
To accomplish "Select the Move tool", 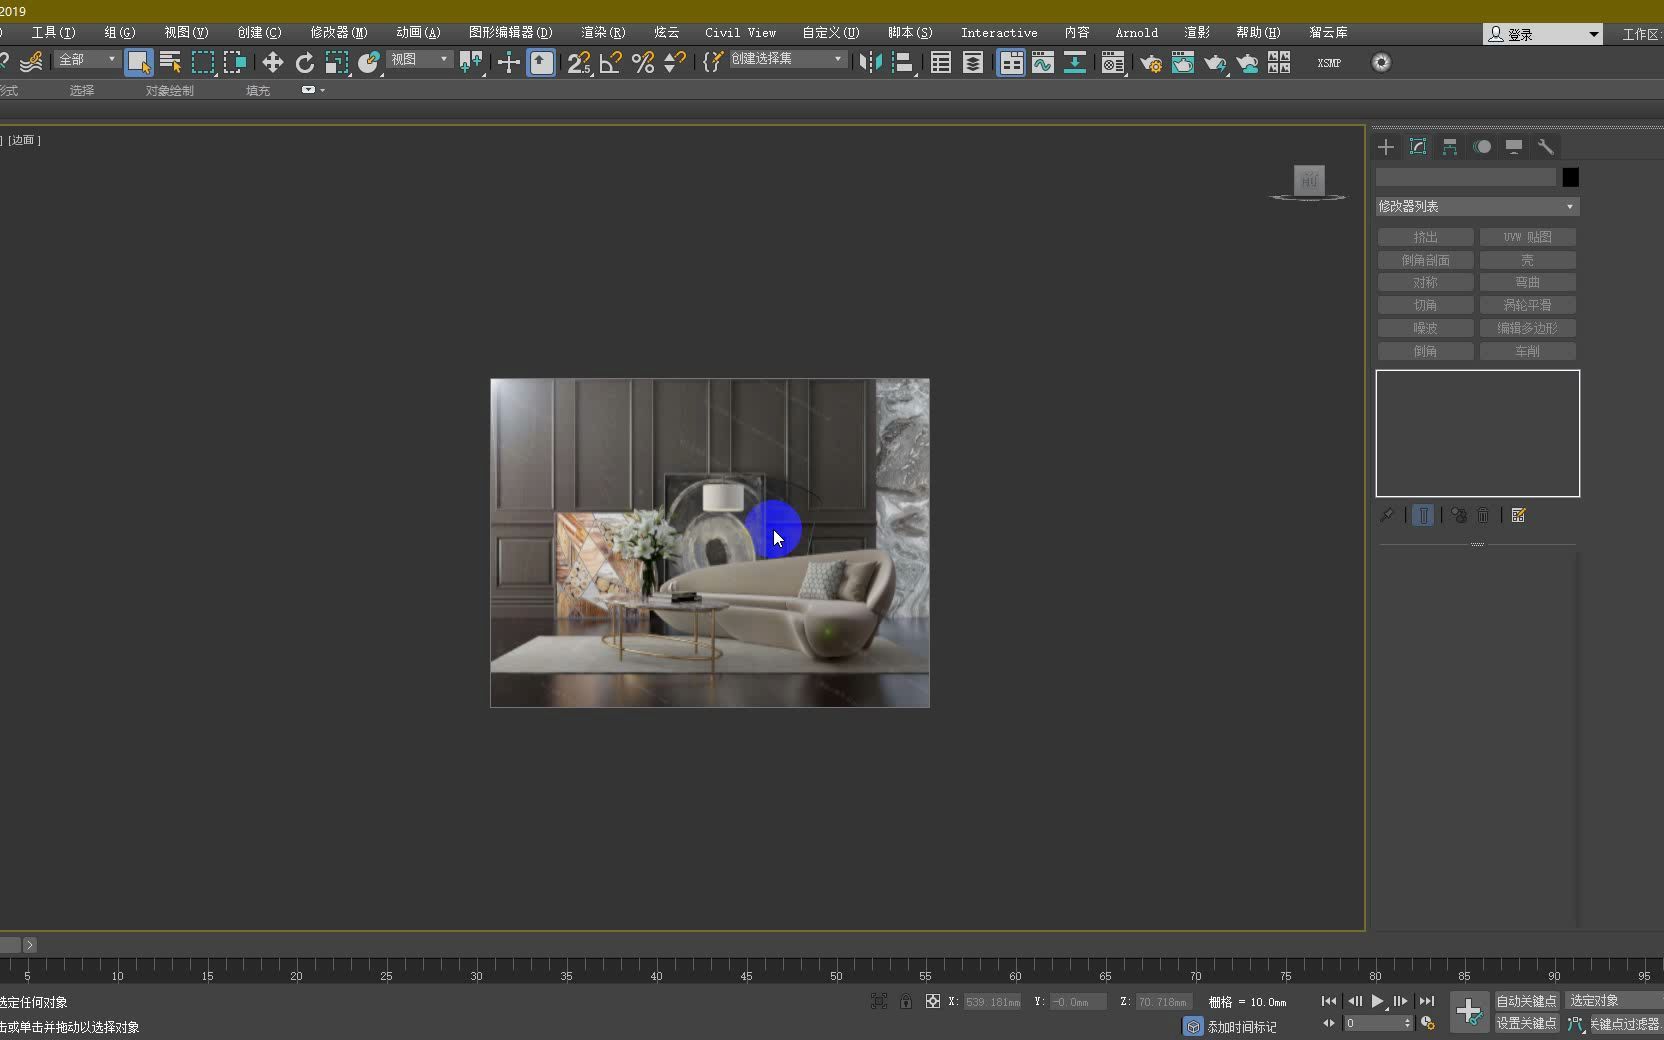I will coord(271,62).
